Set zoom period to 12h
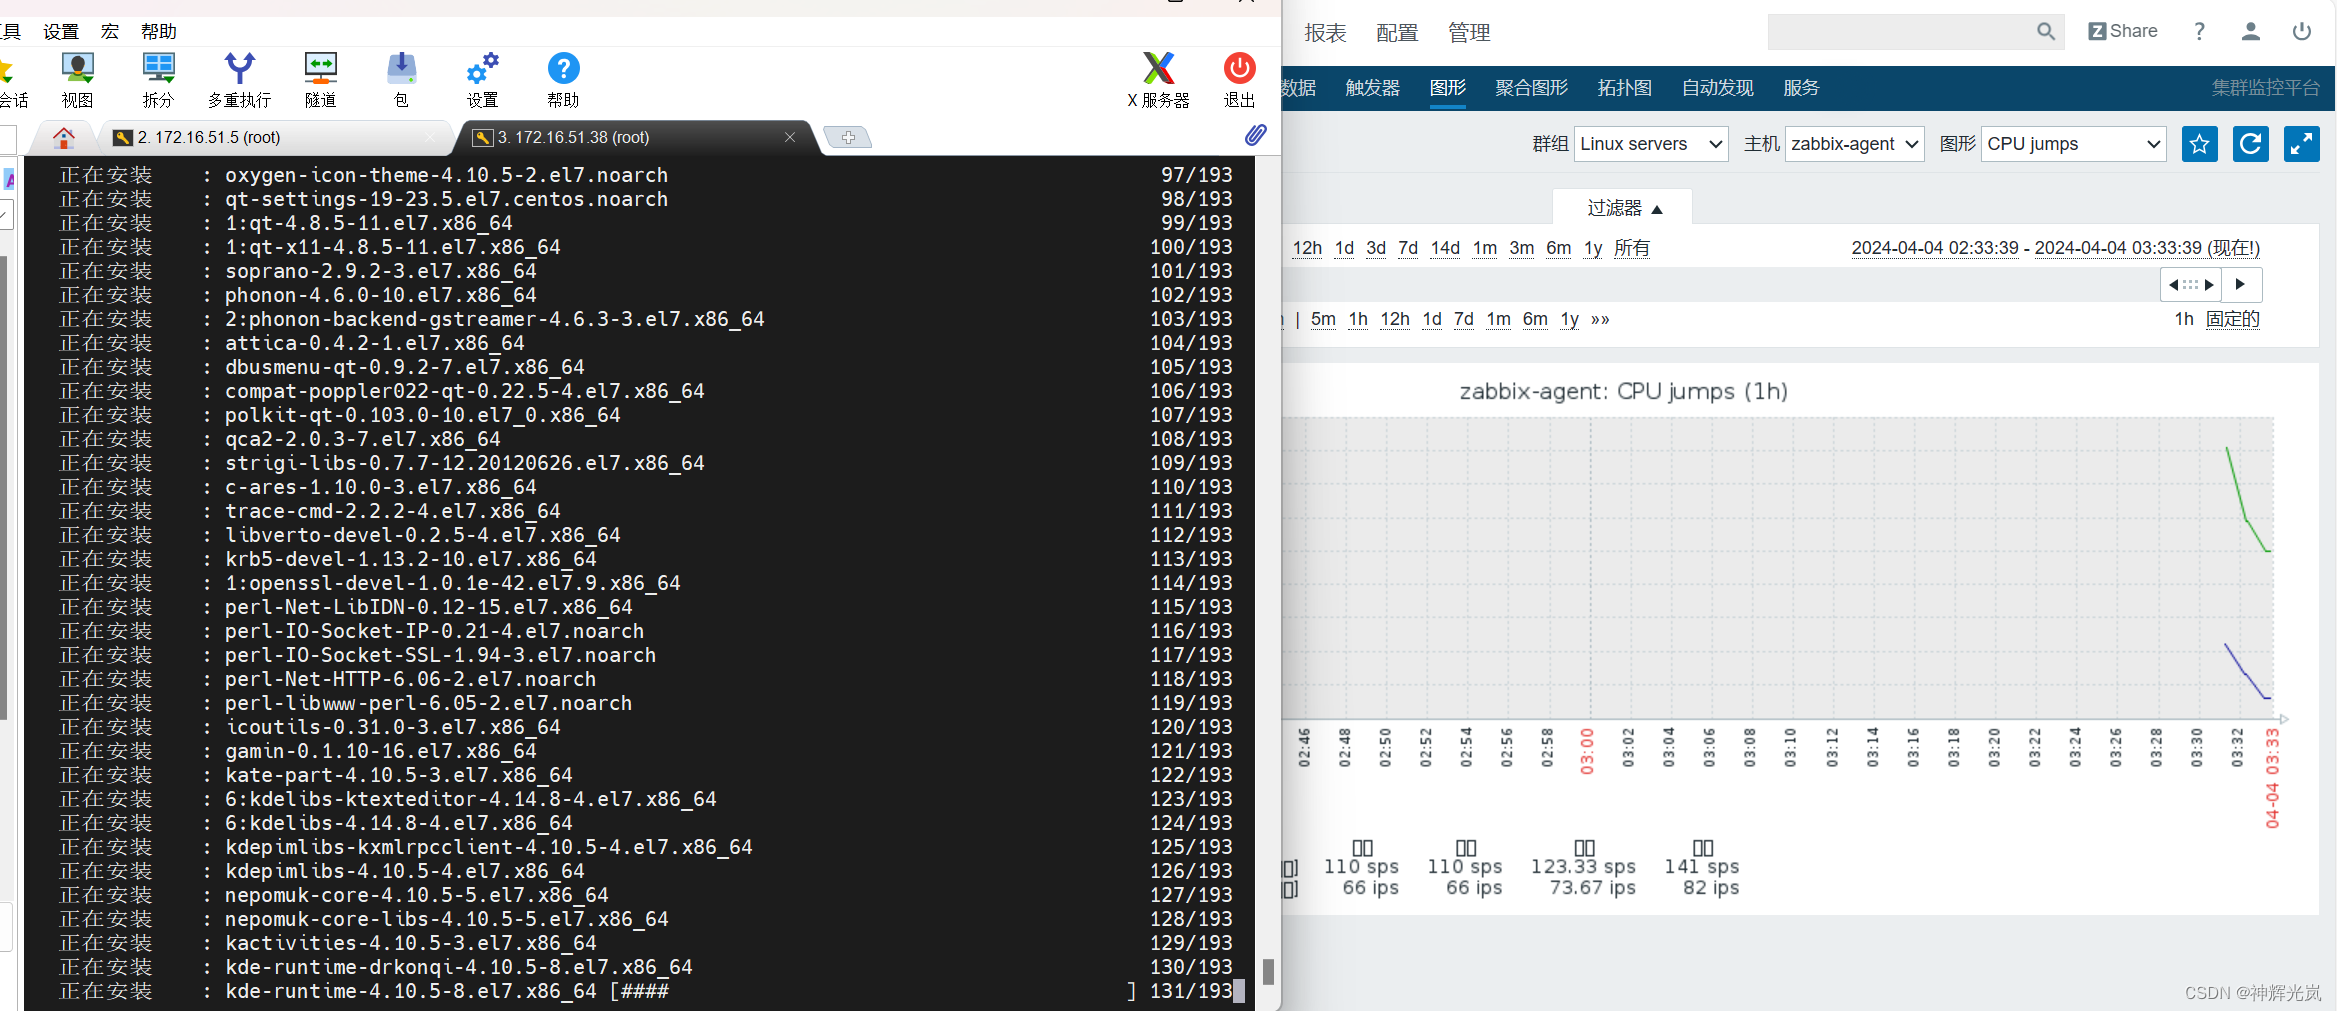The width and height of the screenshot is (2337, 1011). [1307, 248]
